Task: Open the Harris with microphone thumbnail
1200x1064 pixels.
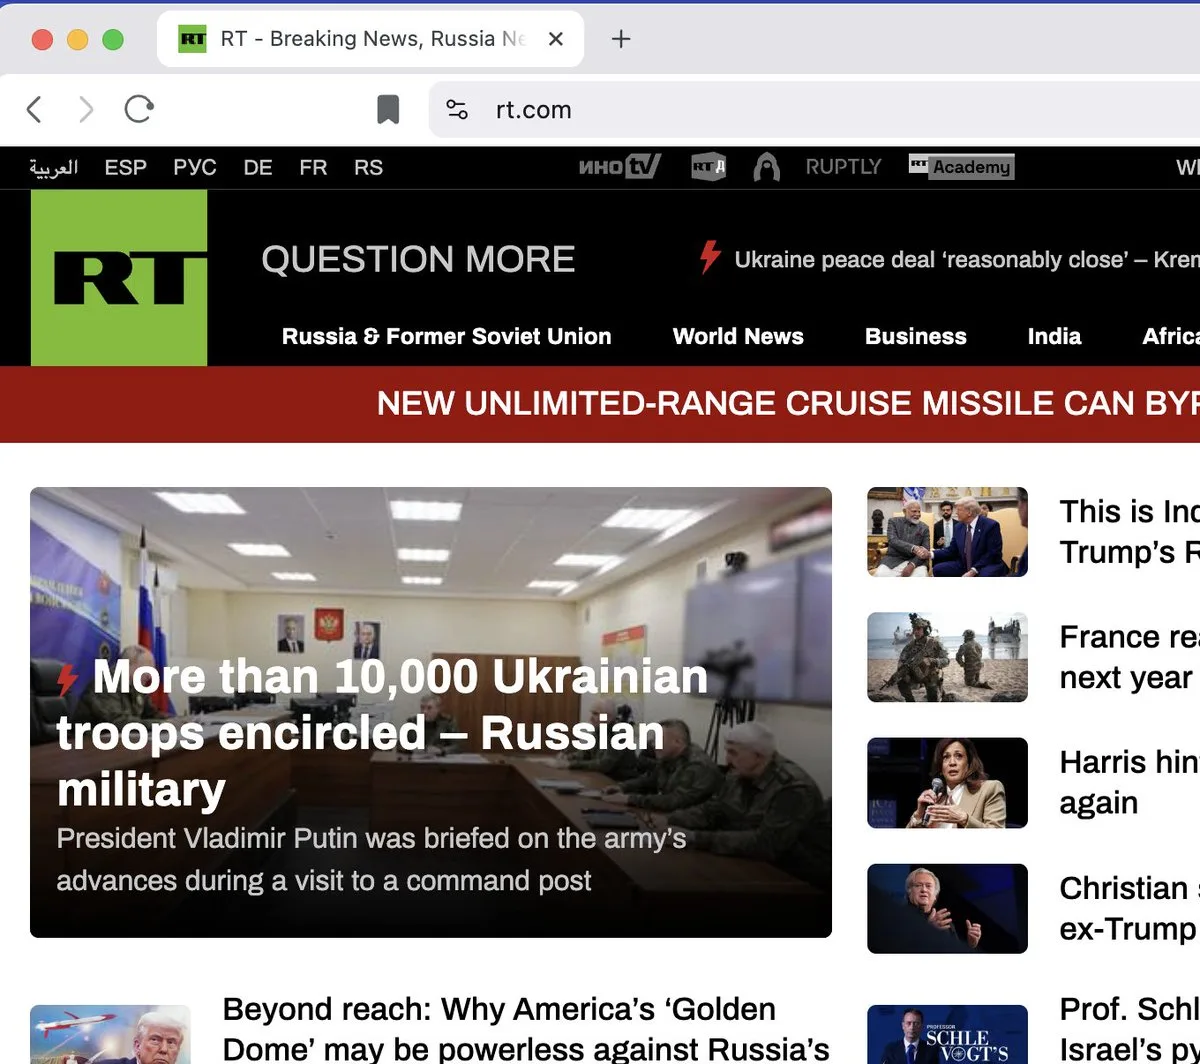Action: tap(947, 783)
